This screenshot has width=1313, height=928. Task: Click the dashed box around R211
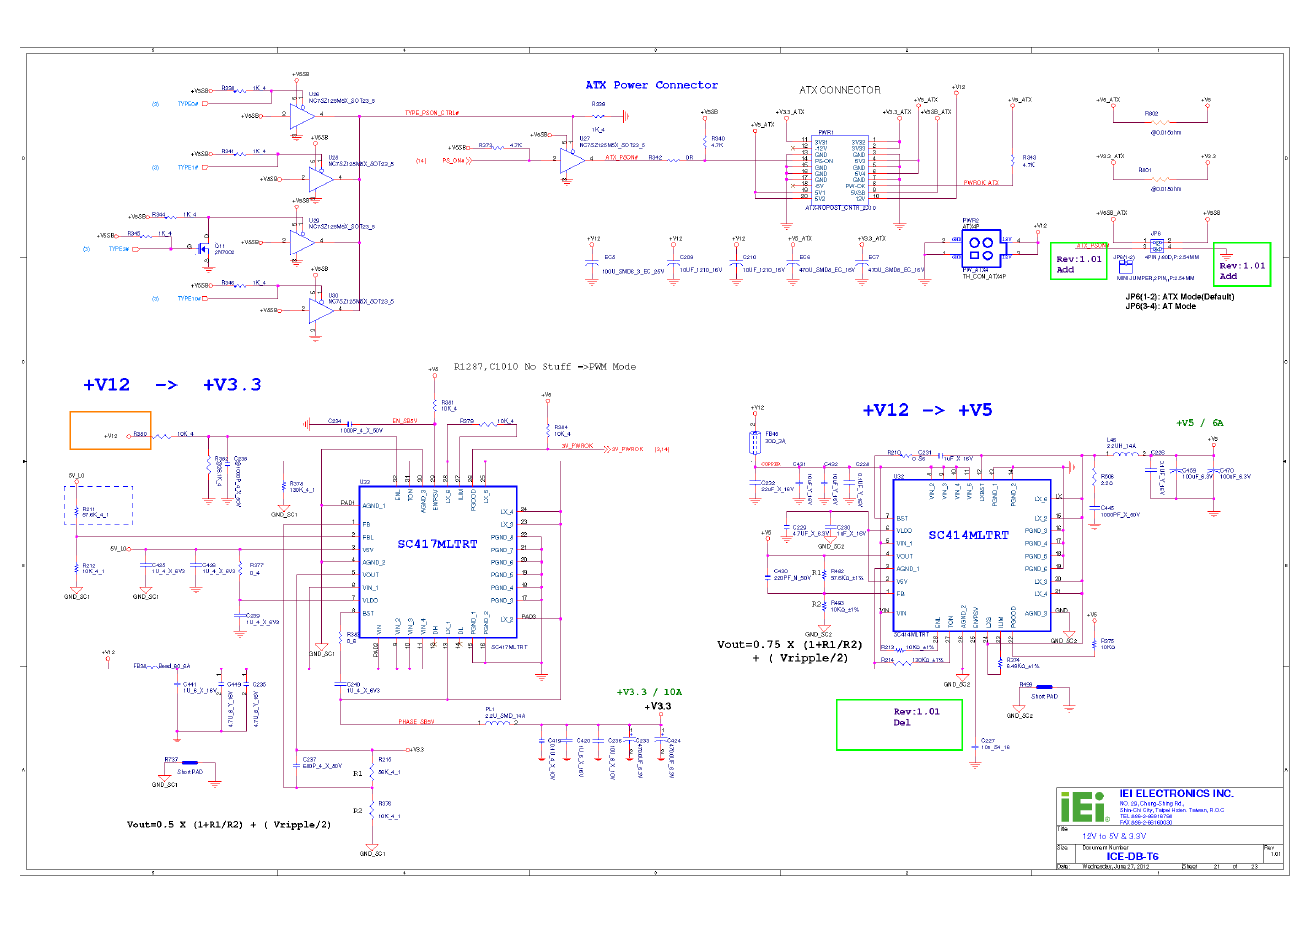(99, 506)
